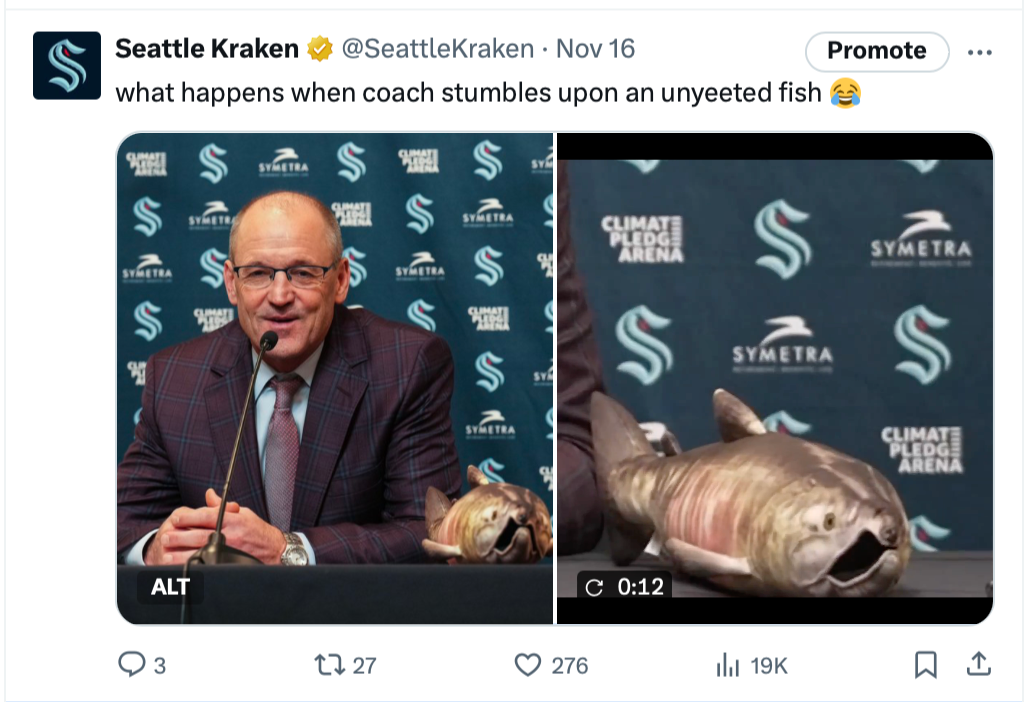Open view analytics bar chart icon

coord(727,665)
